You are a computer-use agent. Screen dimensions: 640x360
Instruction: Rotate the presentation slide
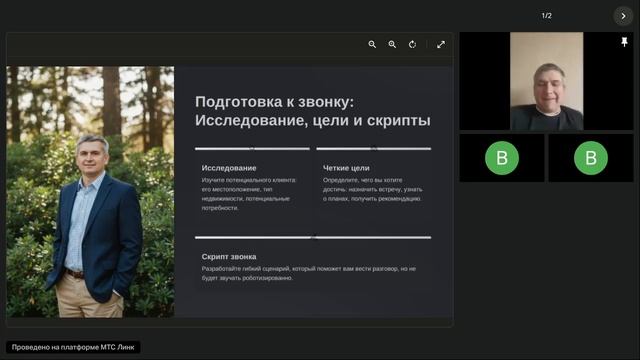413,44
